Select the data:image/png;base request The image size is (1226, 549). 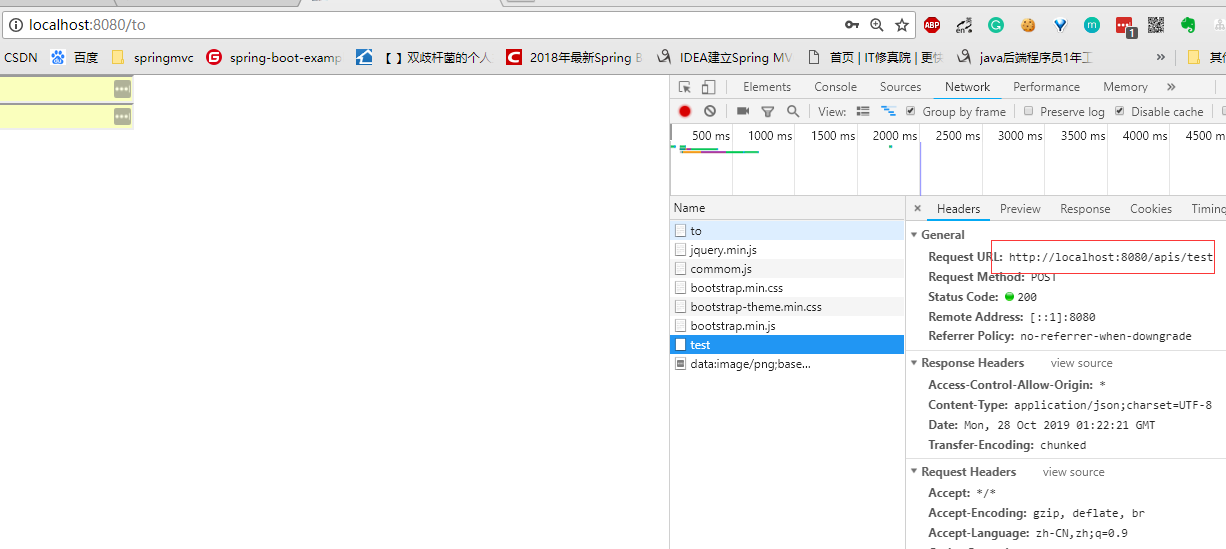tap(787, 364)
